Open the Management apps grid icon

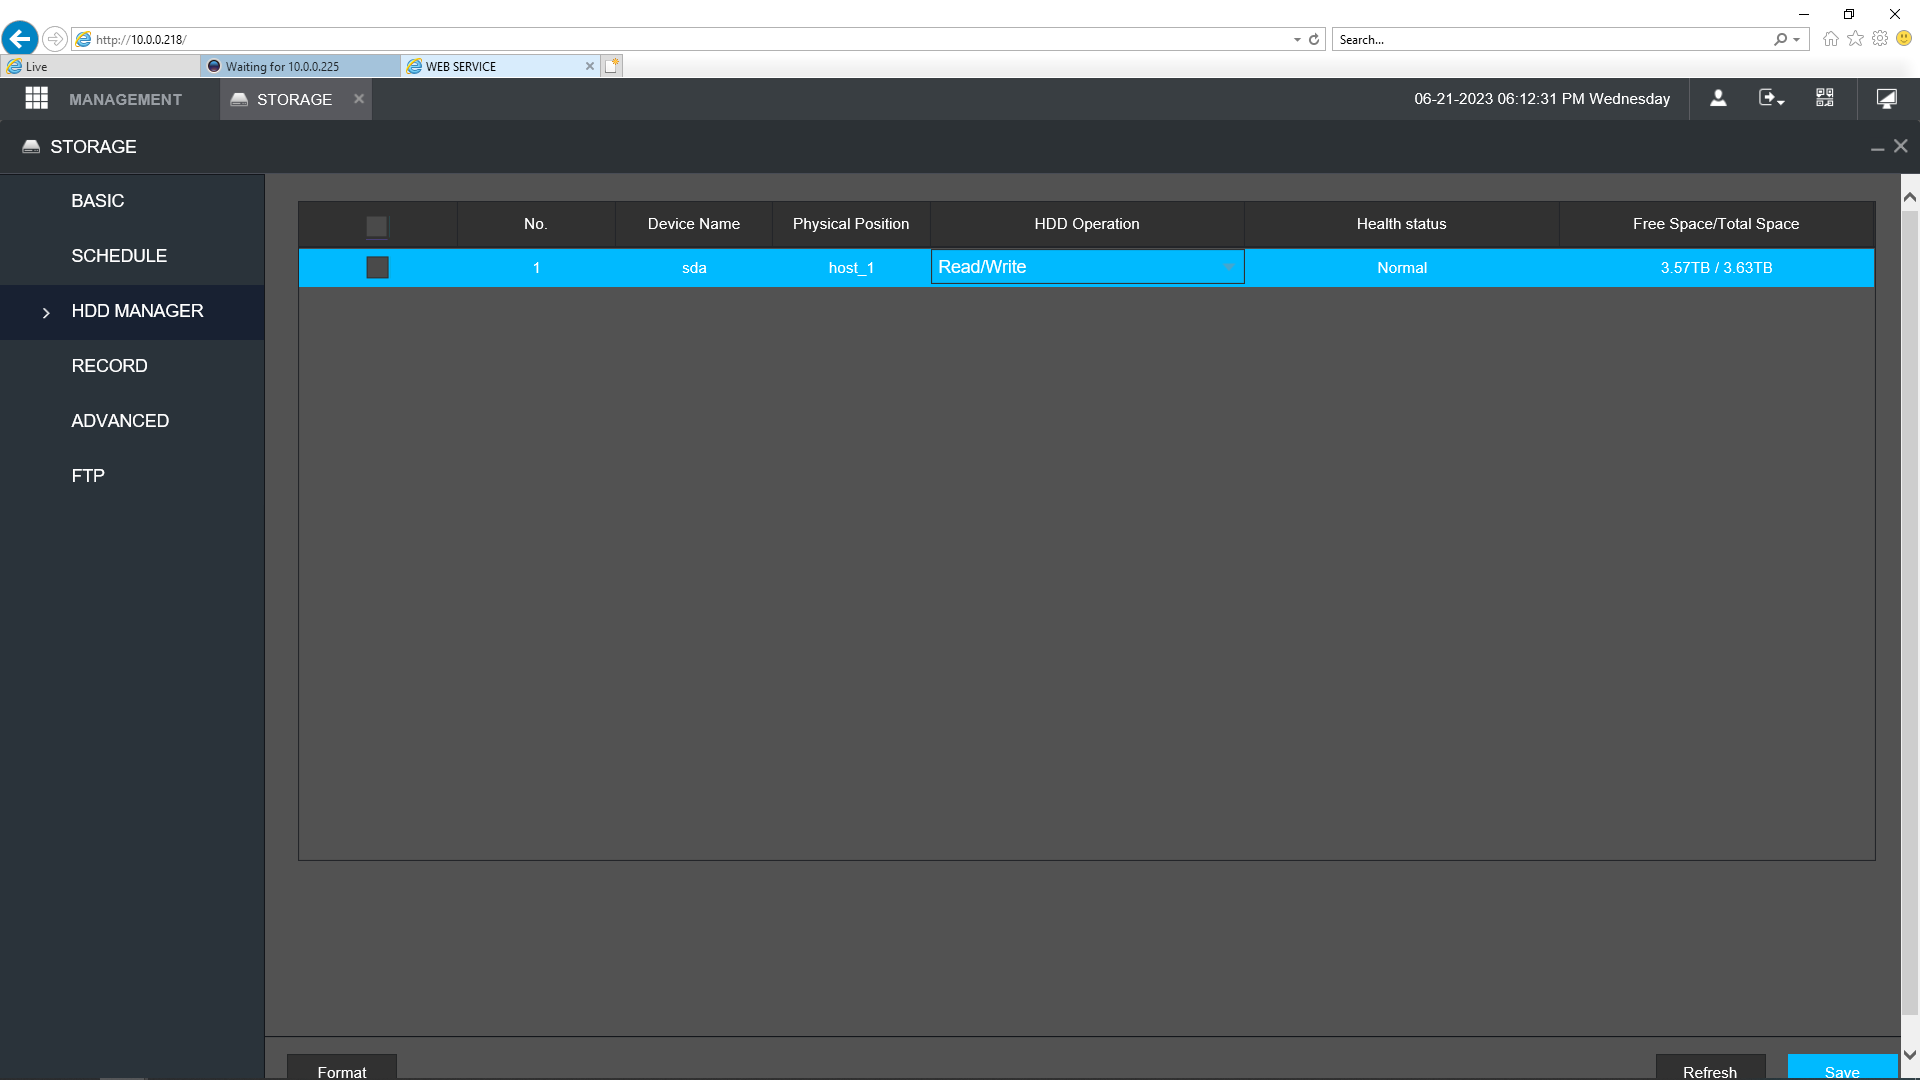coord(37,98)
